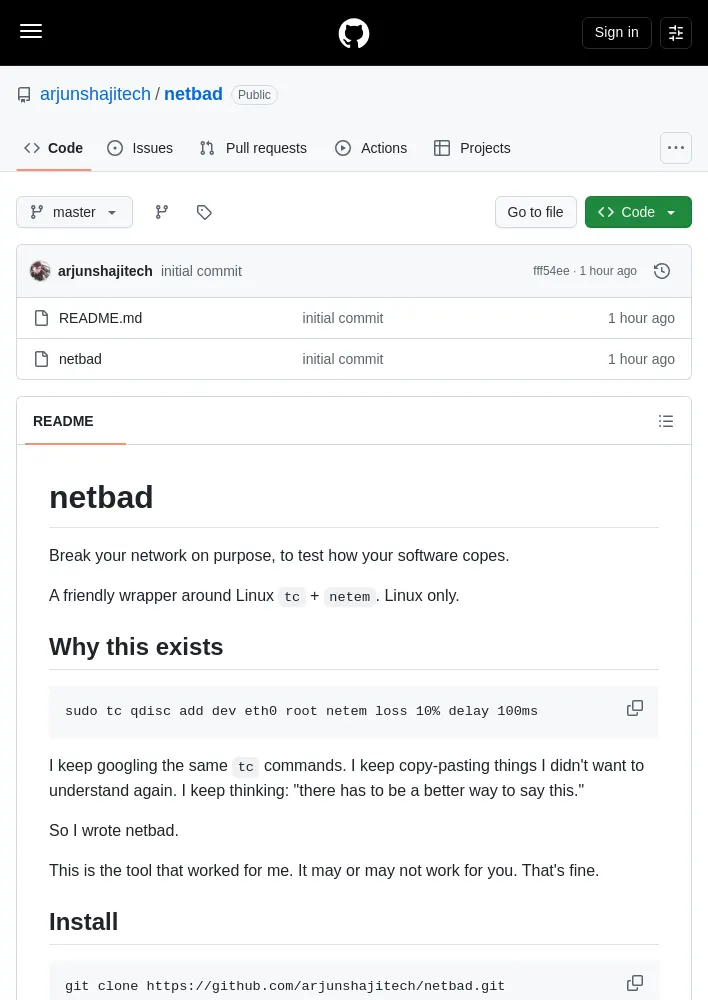Screen dimensions: 708x1000
Task: View tags via the tag icon
Action: (204, 212)
